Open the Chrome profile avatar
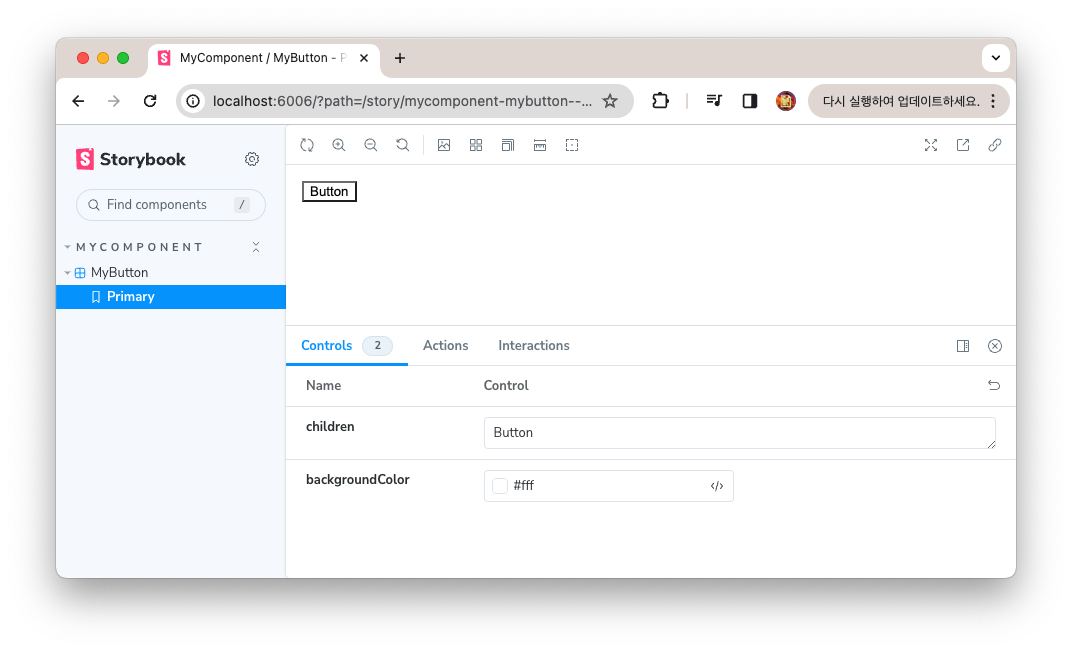 pyautogui.click(x=786, y=101)
